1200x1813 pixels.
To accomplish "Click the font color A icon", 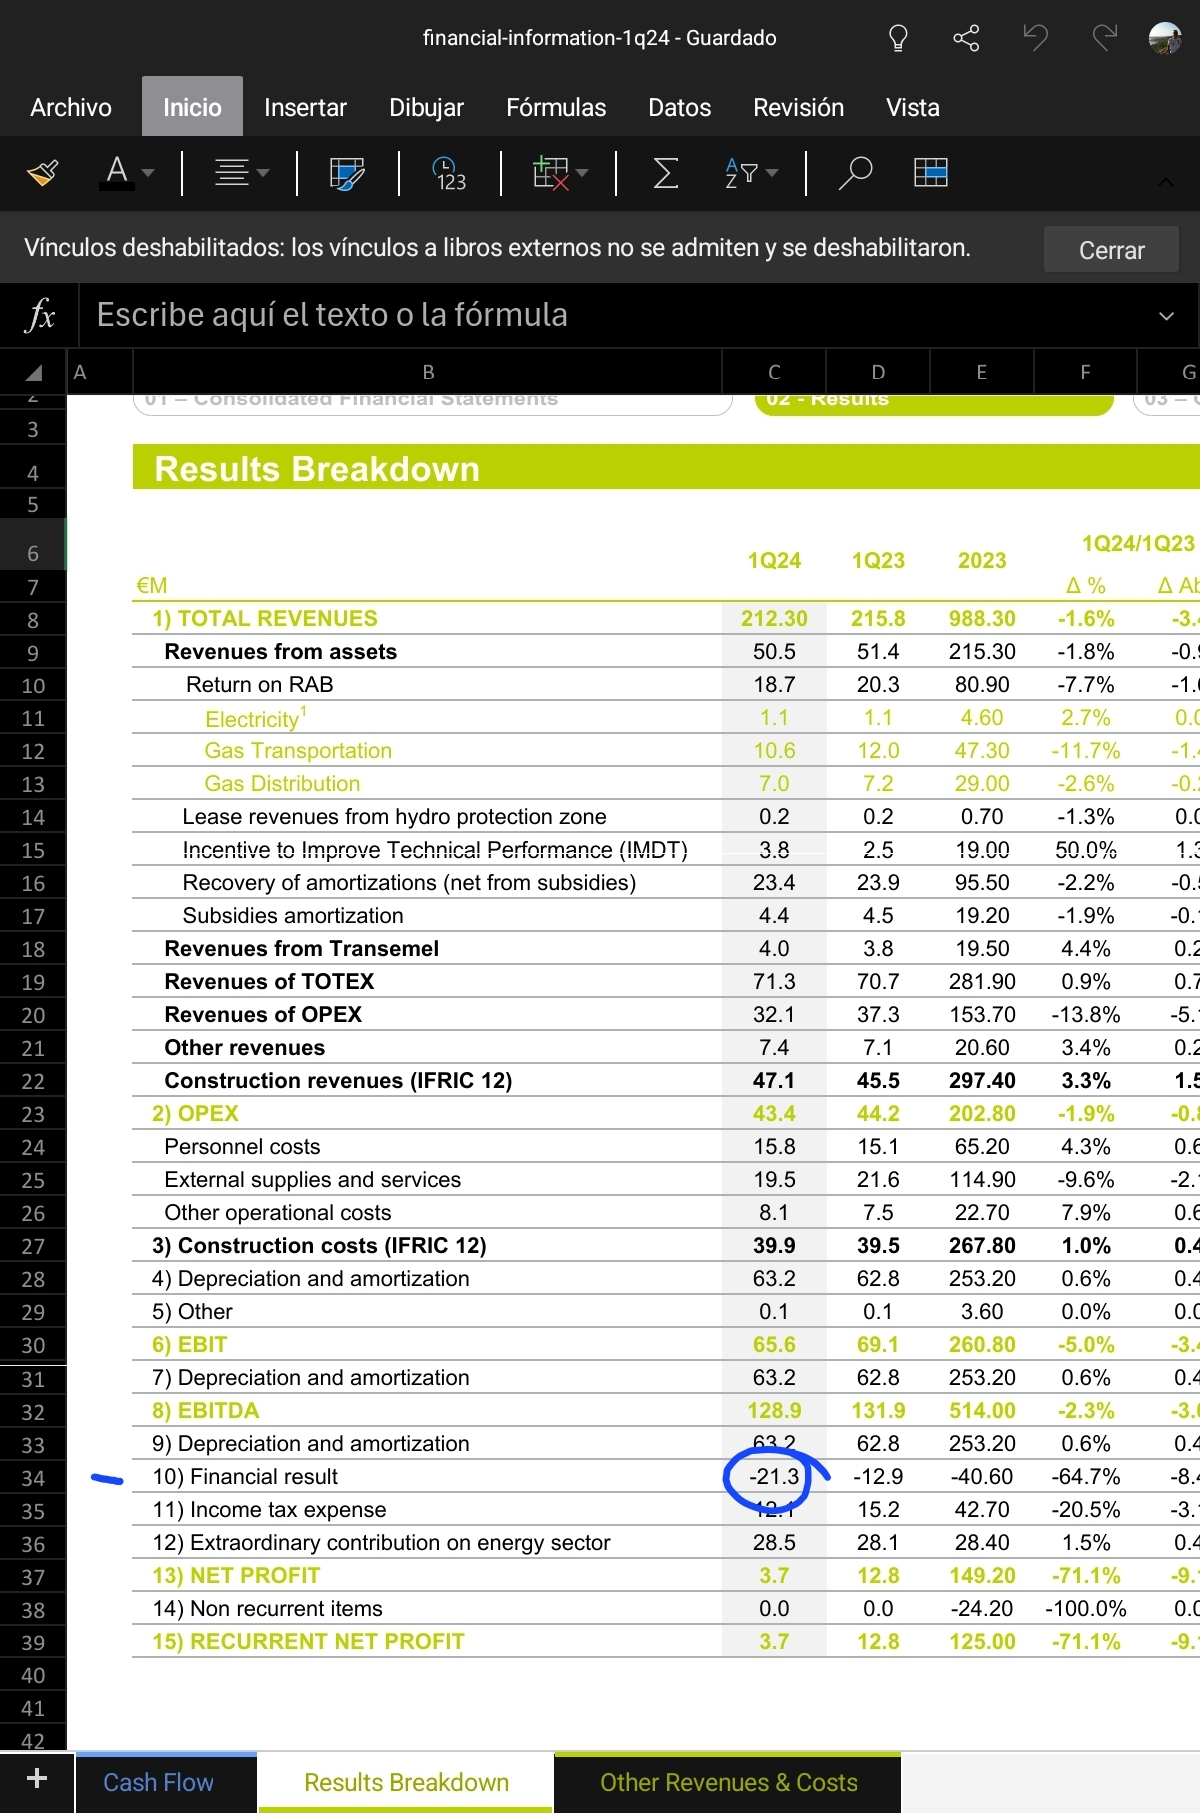I will pos(117,172).
